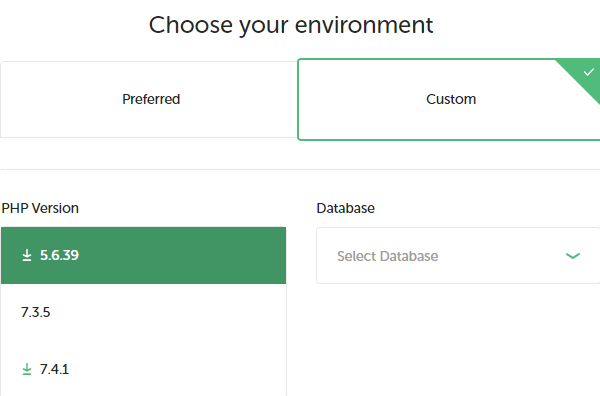600x396 pixels.
Task: Click the download icon beside 7.4.1
Action: (x=27, y=369)
